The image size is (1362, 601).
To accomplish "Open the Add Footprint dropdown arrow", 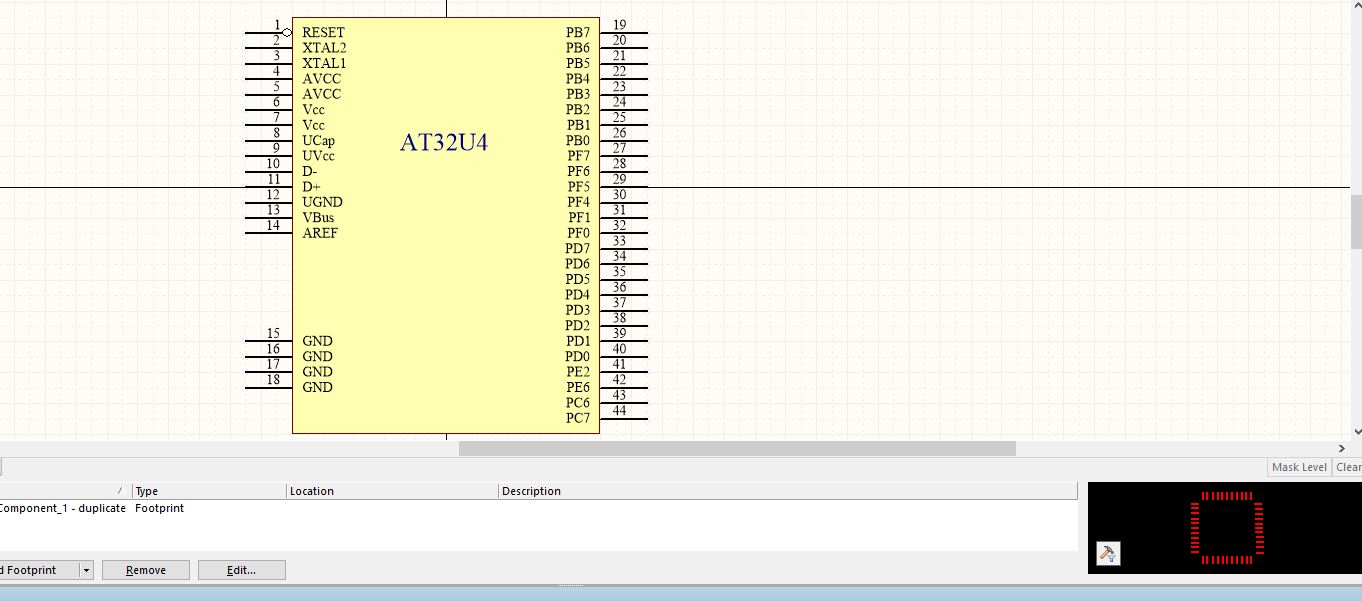I will [86, 570].
